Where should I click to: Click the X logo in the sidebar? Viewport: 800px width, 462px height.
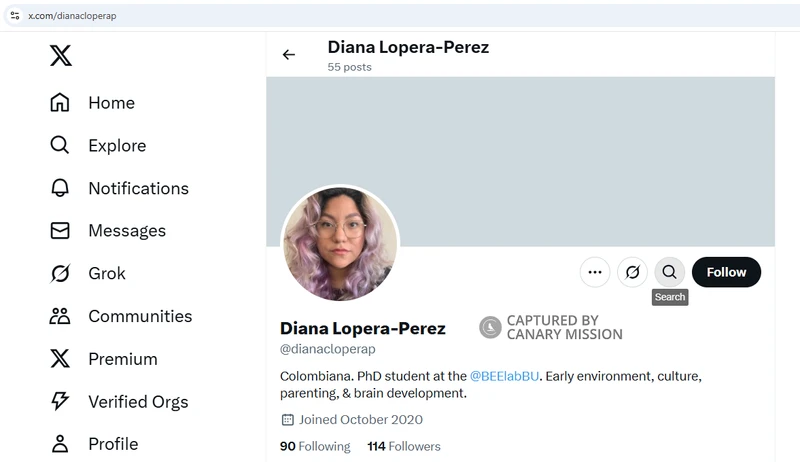(61, 55)
